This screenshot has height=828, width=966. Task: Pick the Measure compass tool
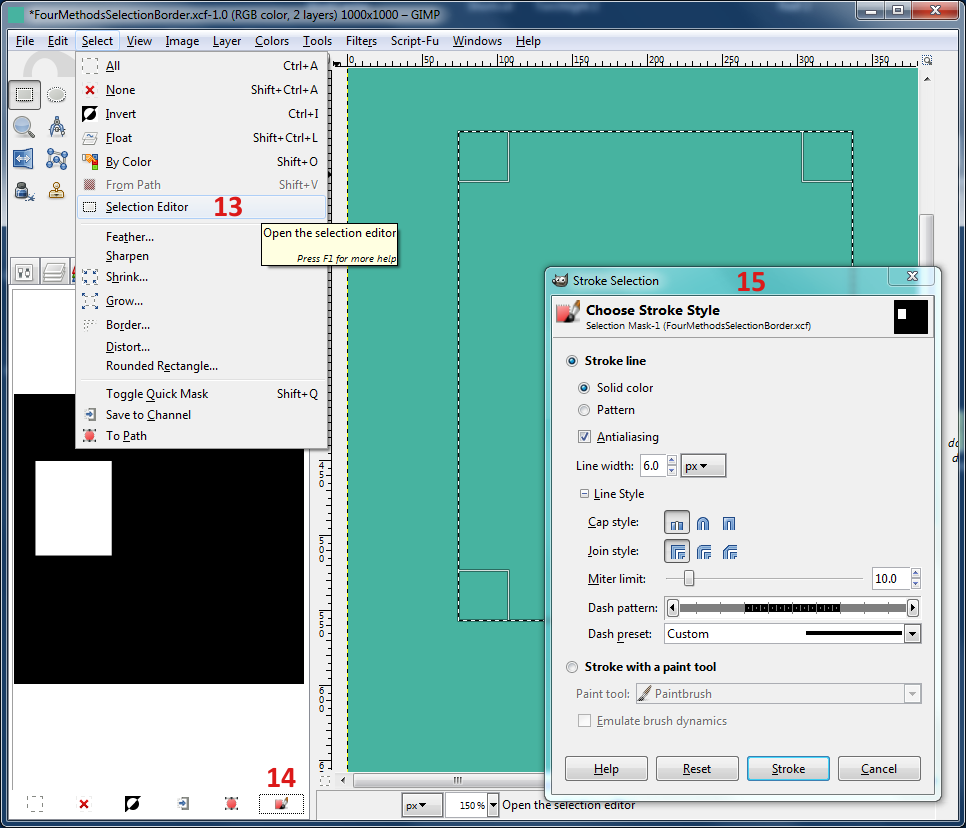57,127
